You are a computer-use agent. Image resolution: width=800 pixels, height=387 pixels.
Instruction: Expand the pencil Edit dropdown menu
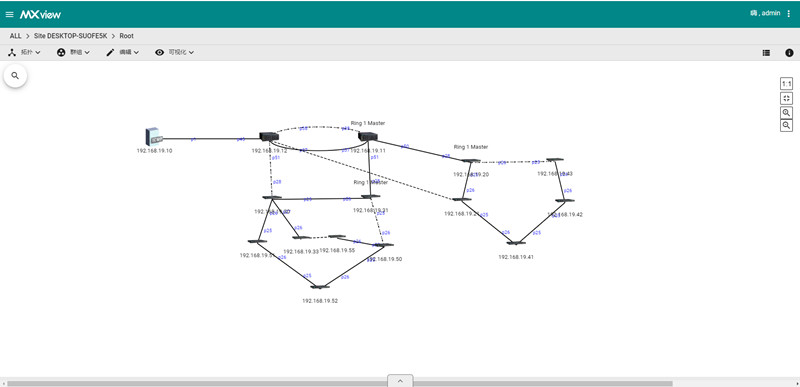(122, 53)
